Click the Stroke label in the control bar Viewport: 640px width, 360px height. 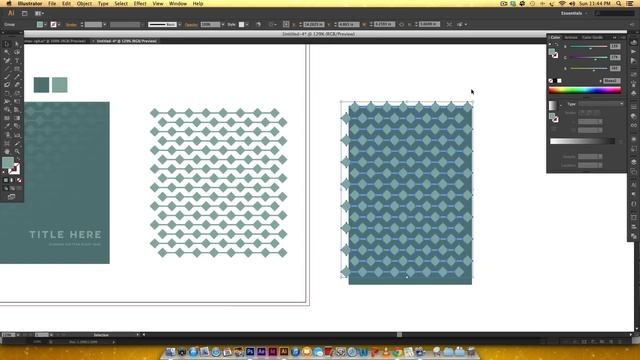[71, 24]
